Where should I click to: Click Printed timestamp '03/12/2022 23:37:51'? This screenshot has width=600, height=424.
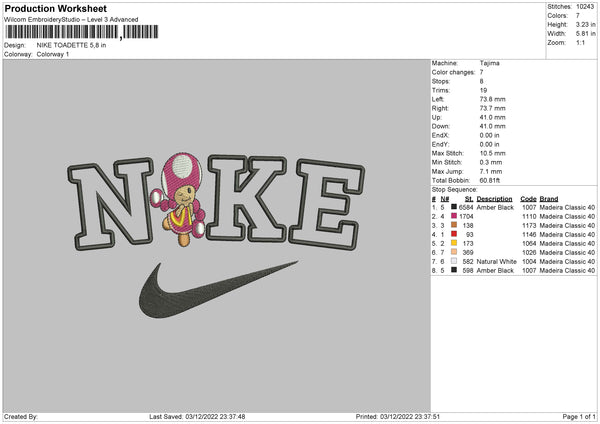410,416
